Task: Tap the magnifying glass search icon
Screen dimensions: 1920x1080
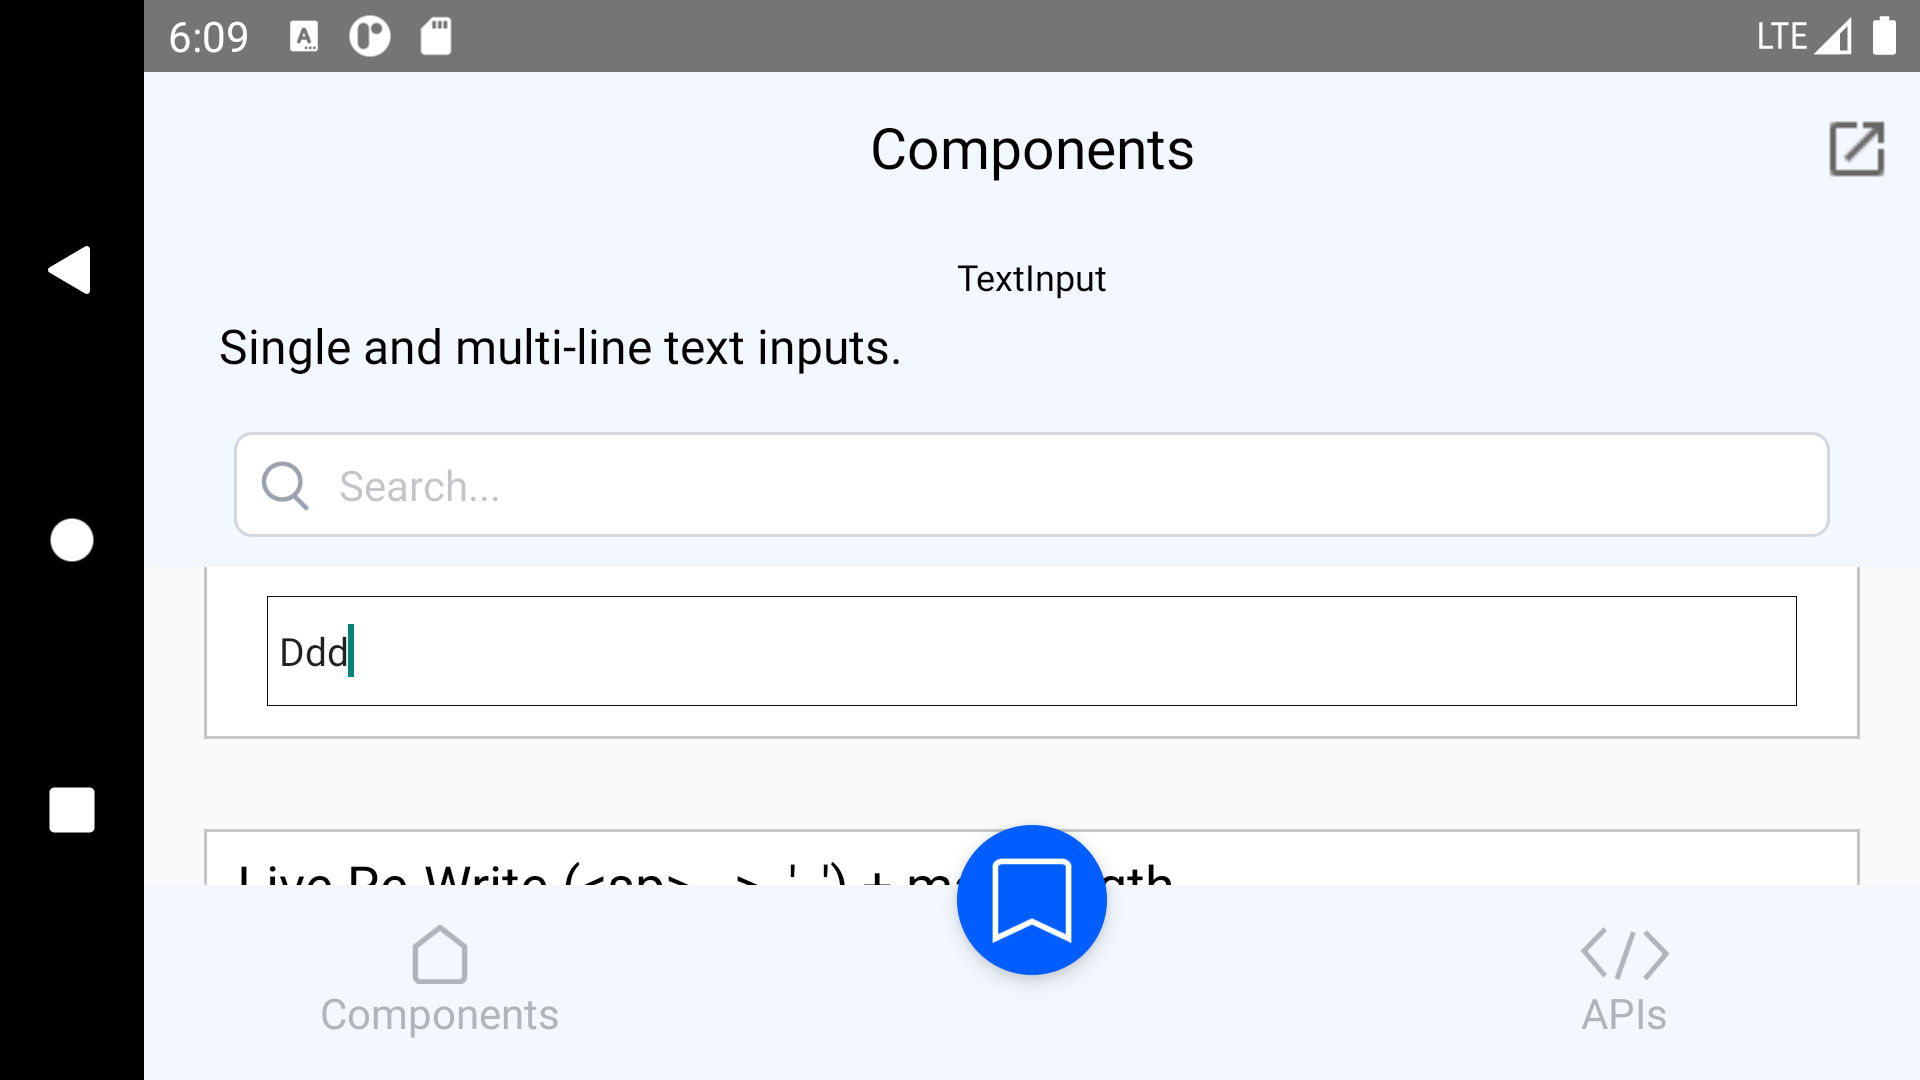Action: [x=284, y=485]
